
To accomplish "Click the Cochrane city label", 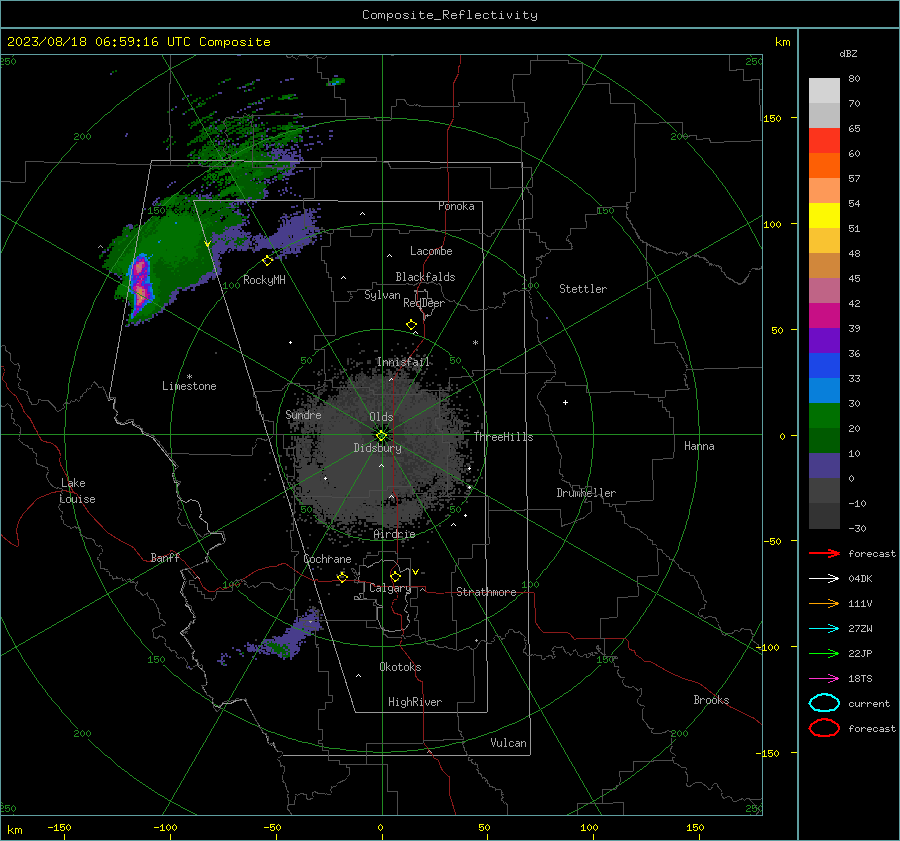I will click(x=327, y=559).
